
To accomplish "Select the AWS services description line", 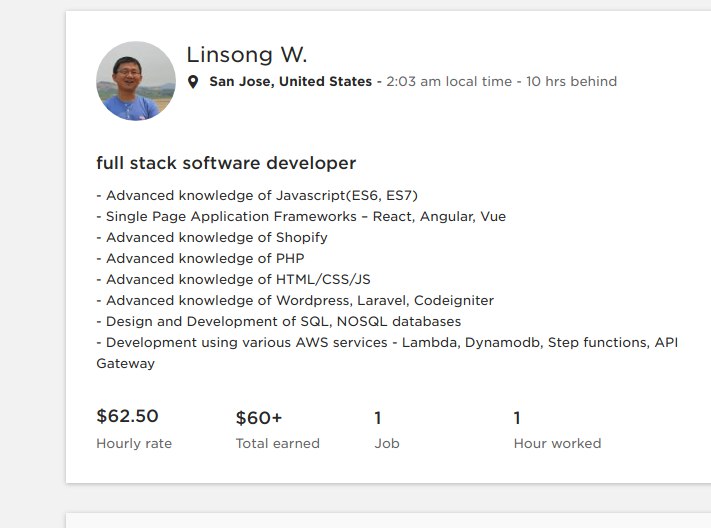I will click(386, 342).
